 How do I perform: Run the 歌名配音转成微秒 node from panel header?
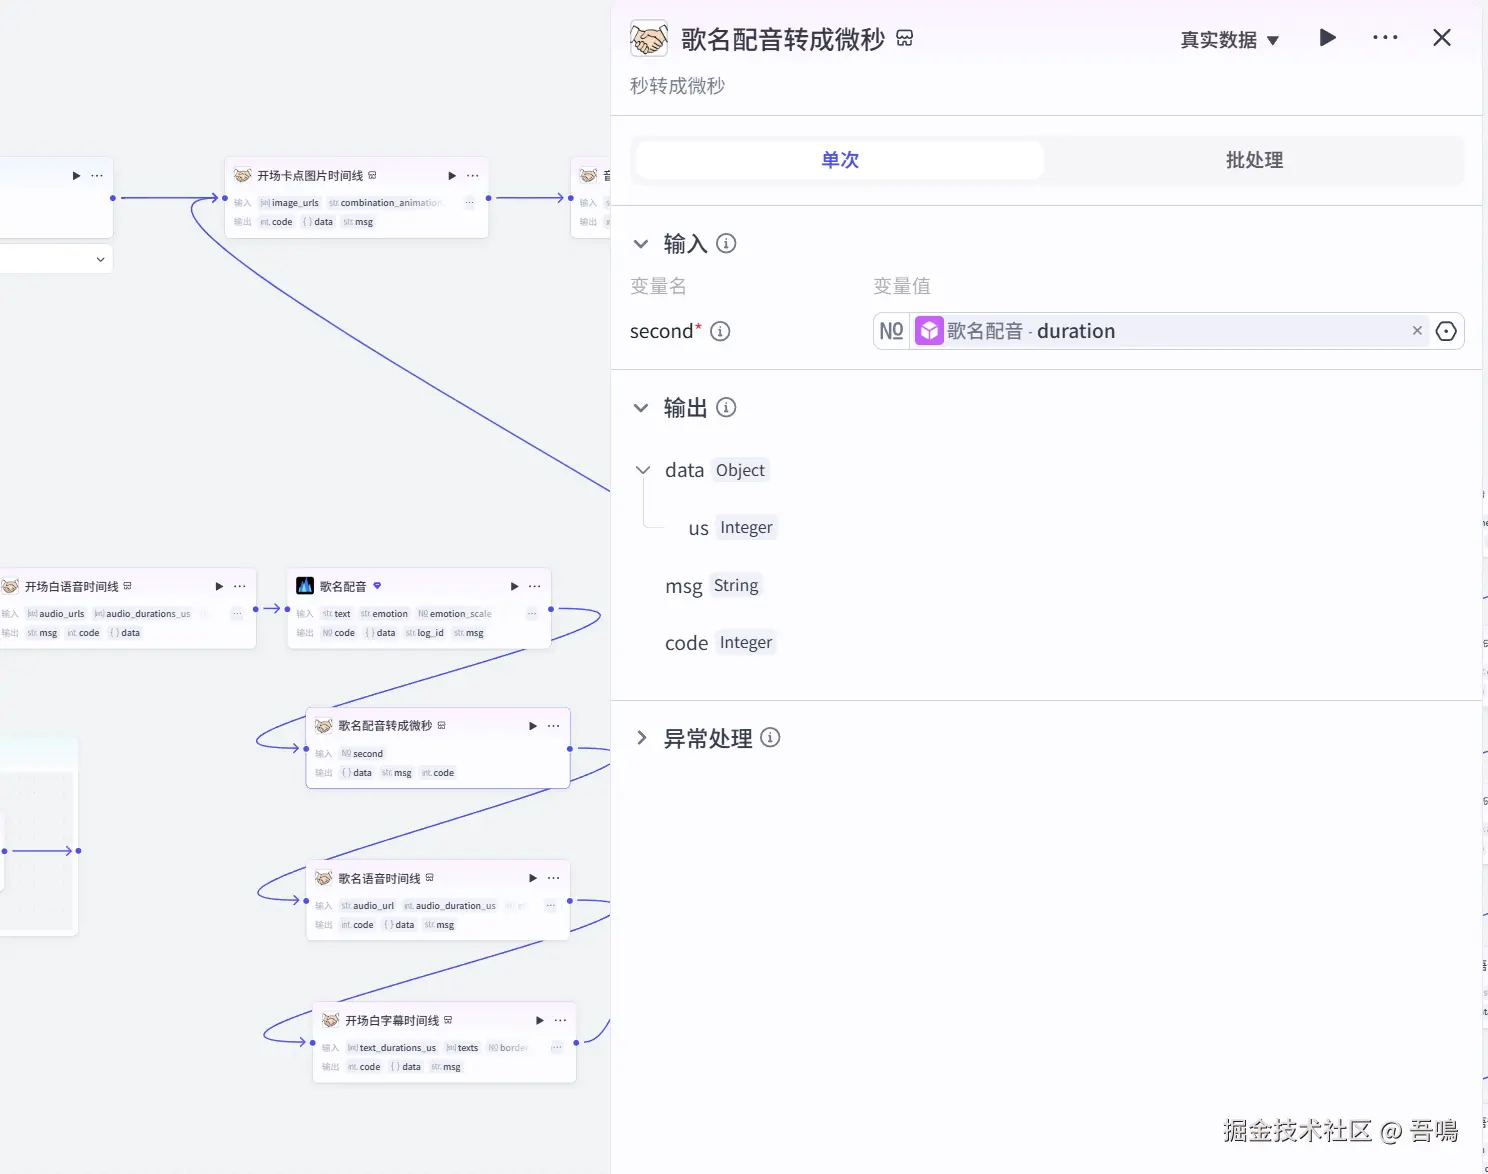pos(1327,38)
